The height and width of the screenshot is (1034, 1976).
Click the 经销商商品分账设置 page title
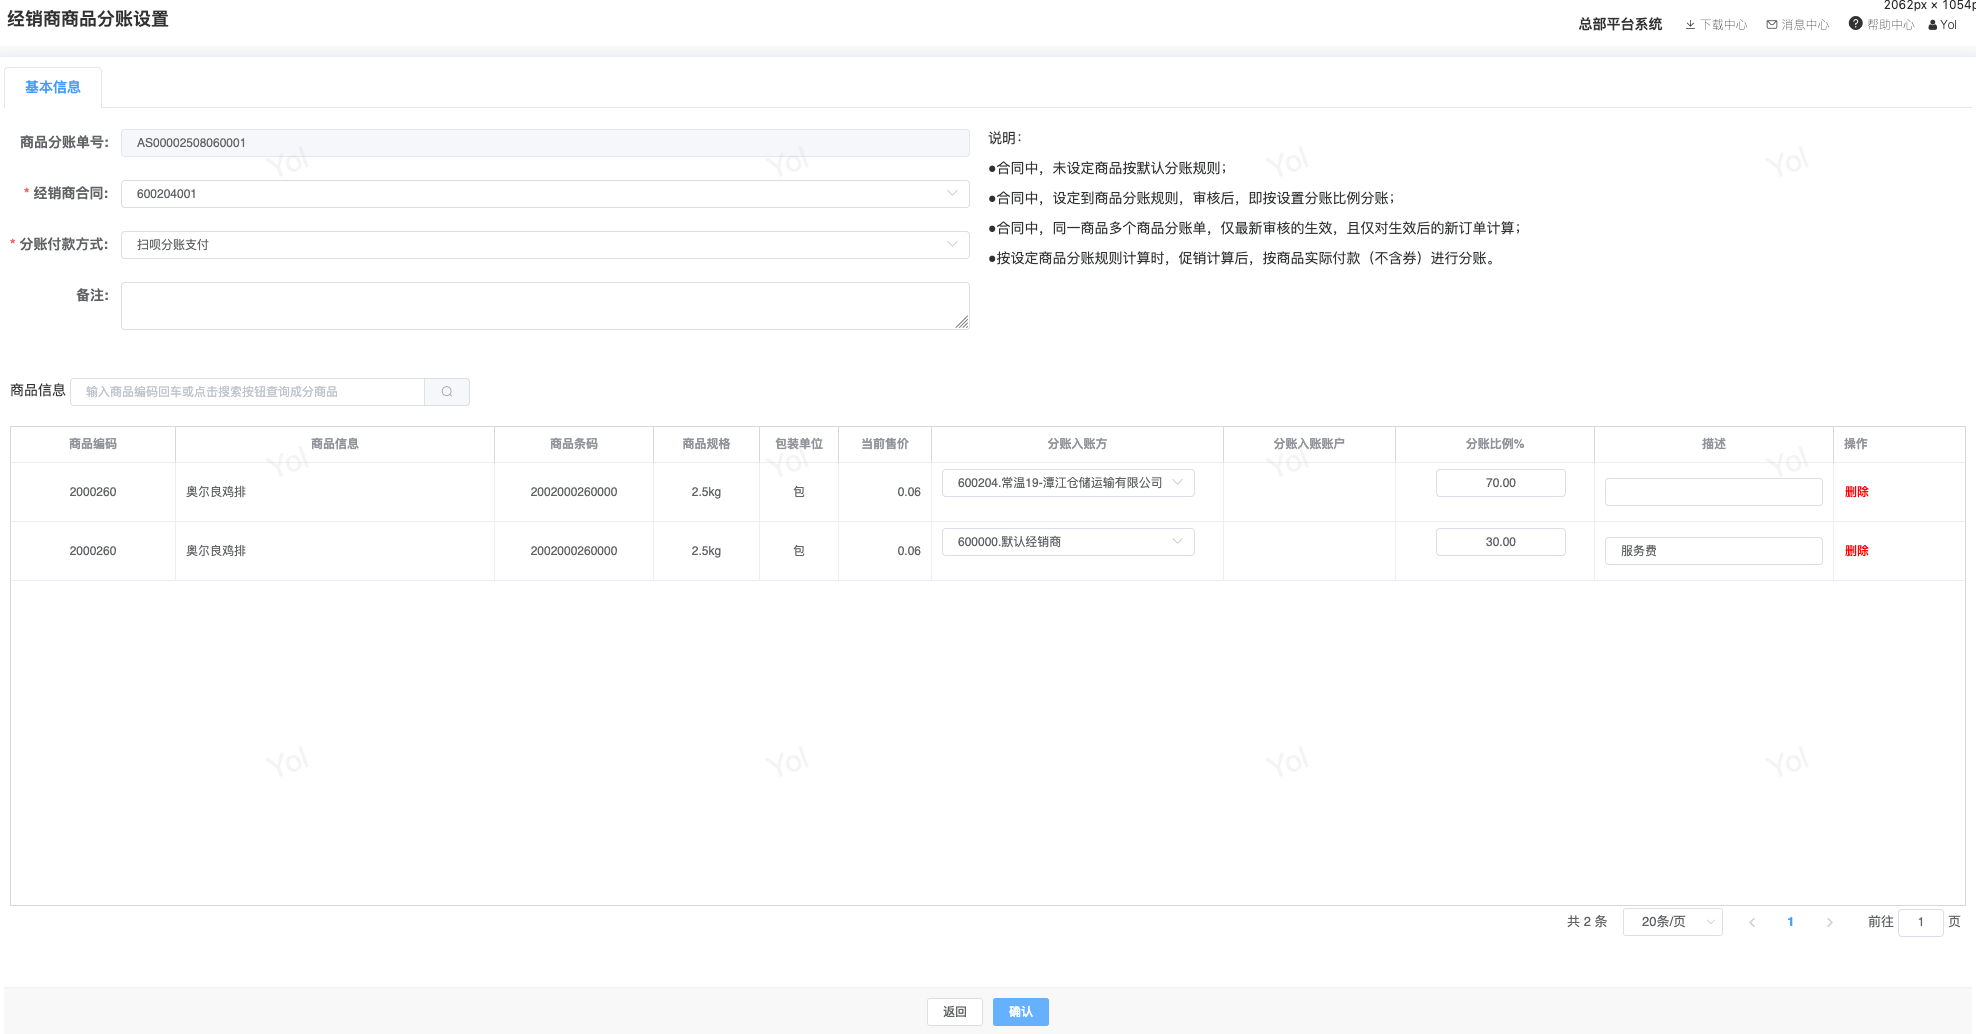[88, 19]
